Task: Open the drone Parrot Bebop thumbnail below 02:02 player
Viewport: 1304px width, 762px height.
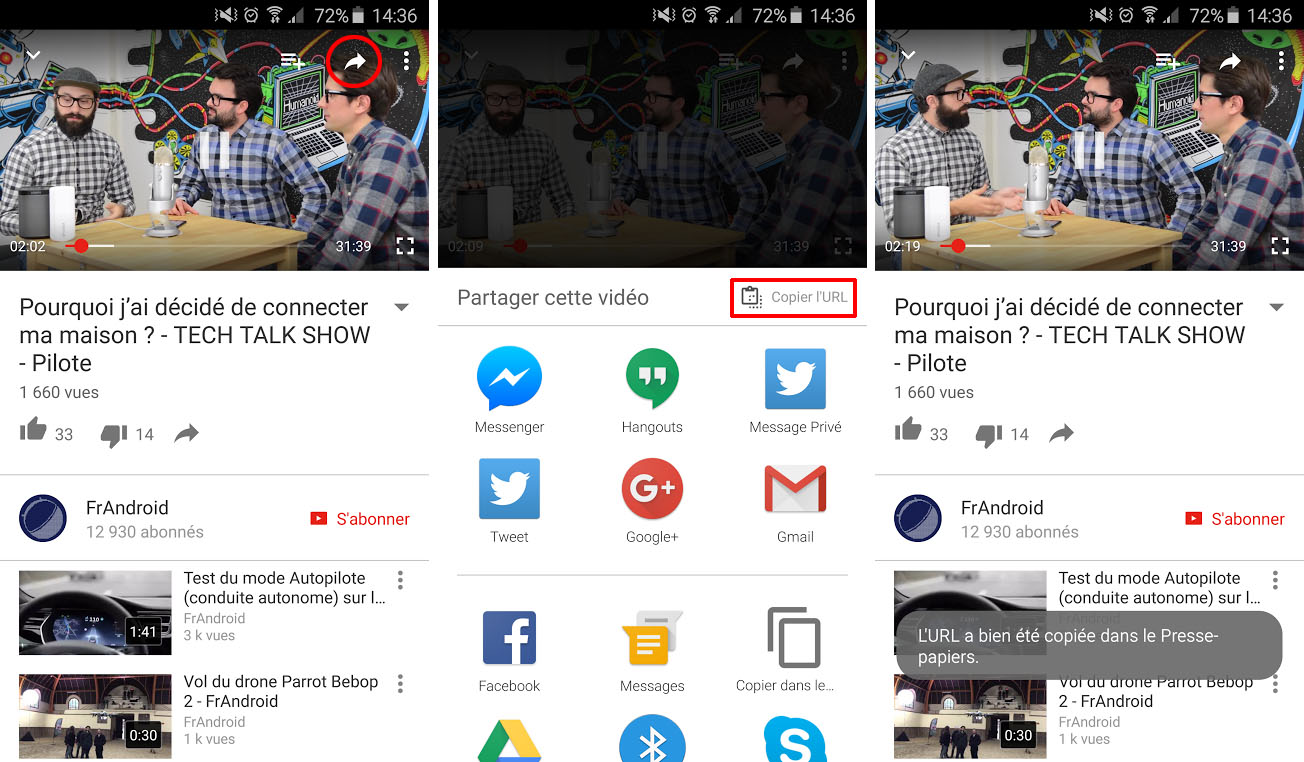Action: (x=95, y=716)
